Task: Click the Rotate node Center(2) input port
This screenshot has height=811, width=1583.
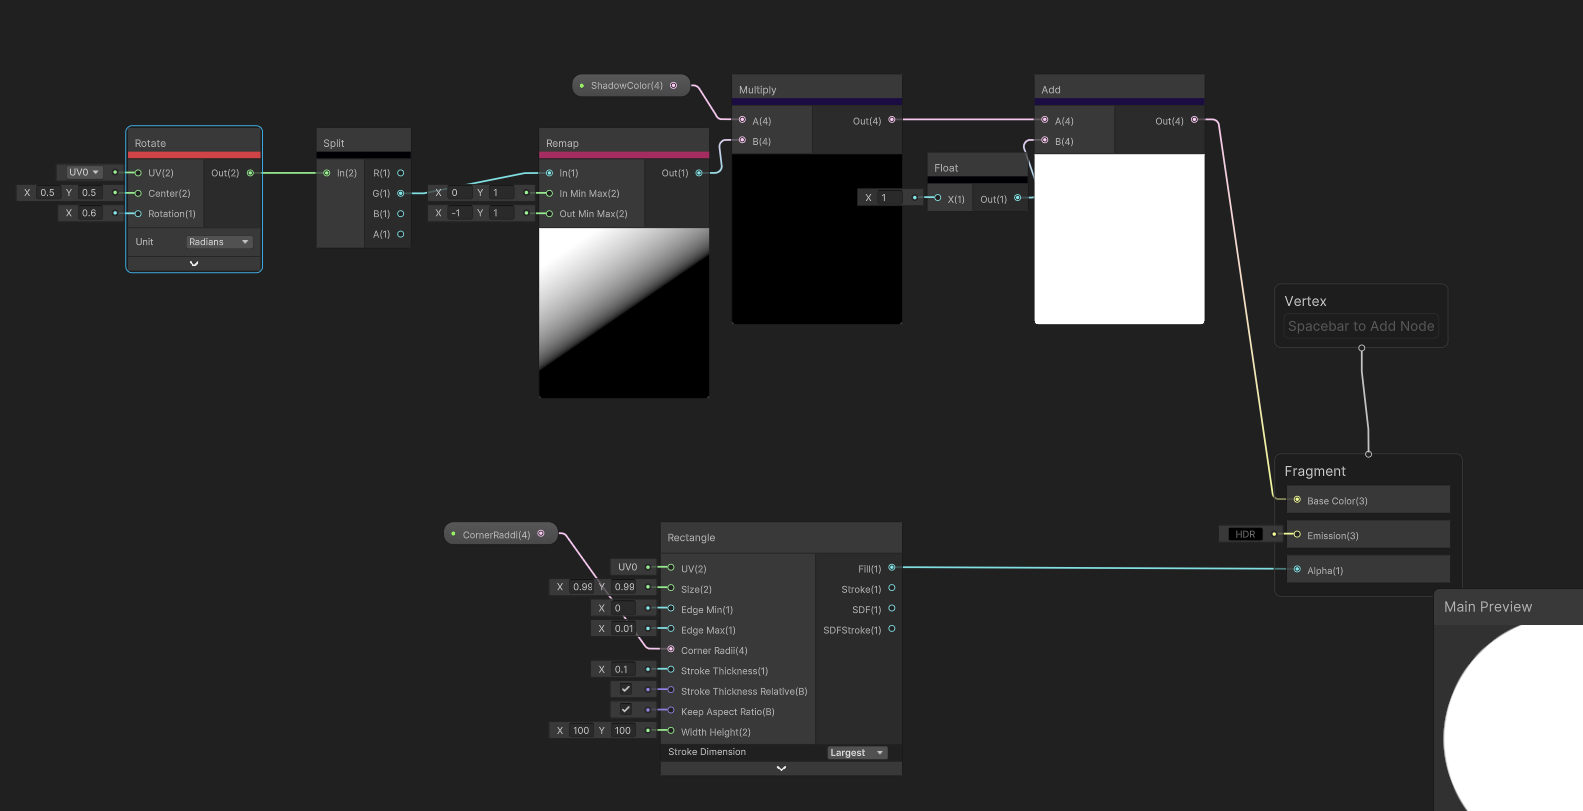Action: (x=138, y=193)
